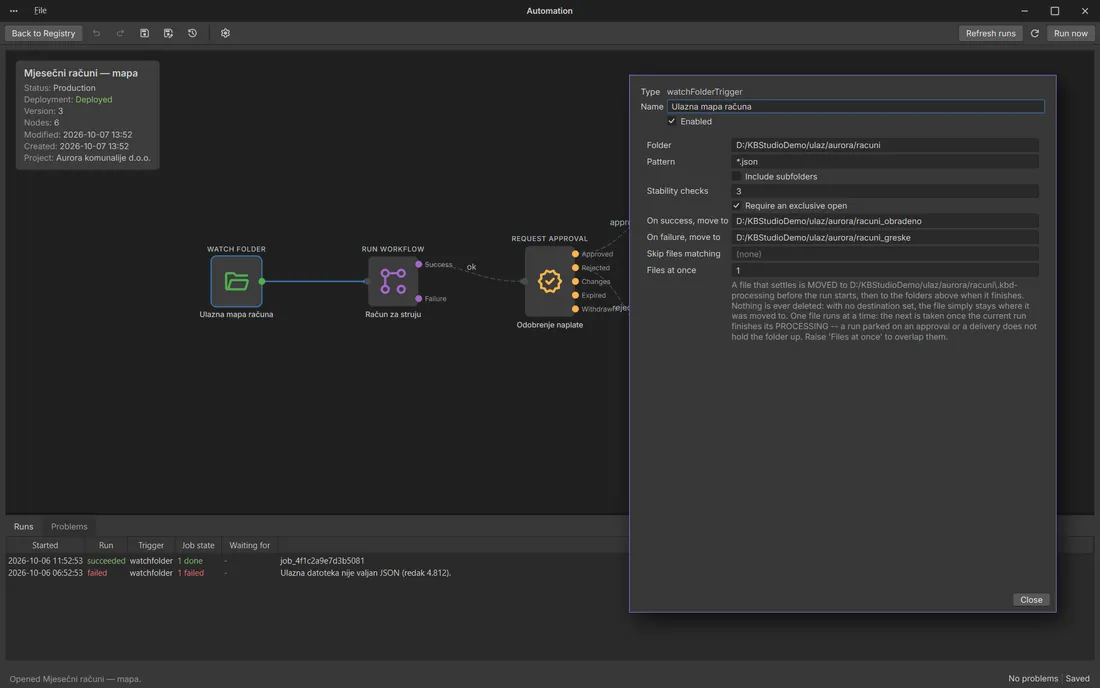Click the Approved output port dot
This screenshot has height=688, width=1100.
click(x=575, y=254)
